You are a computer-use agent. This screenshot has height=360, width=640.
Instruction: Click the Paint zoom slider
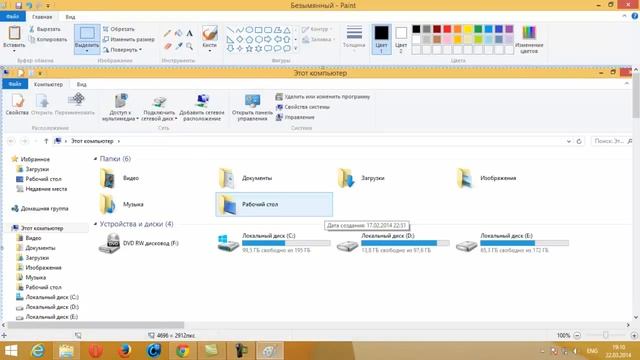[x=605, y=335]
